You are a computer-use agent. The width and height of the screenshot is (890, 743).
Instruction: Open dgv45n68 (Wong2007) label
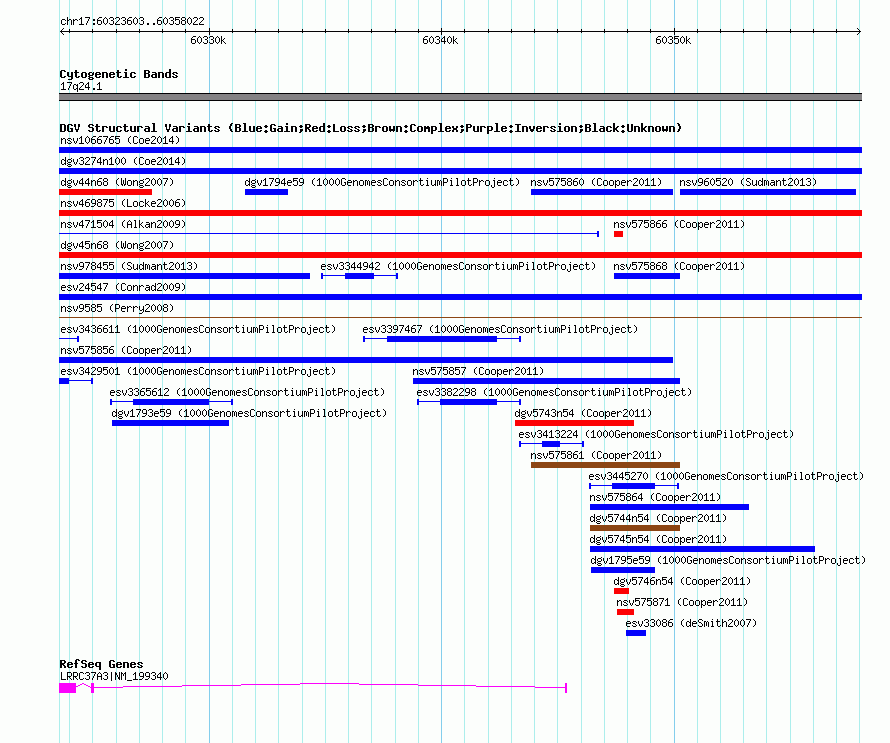click(x=117, y=245)
